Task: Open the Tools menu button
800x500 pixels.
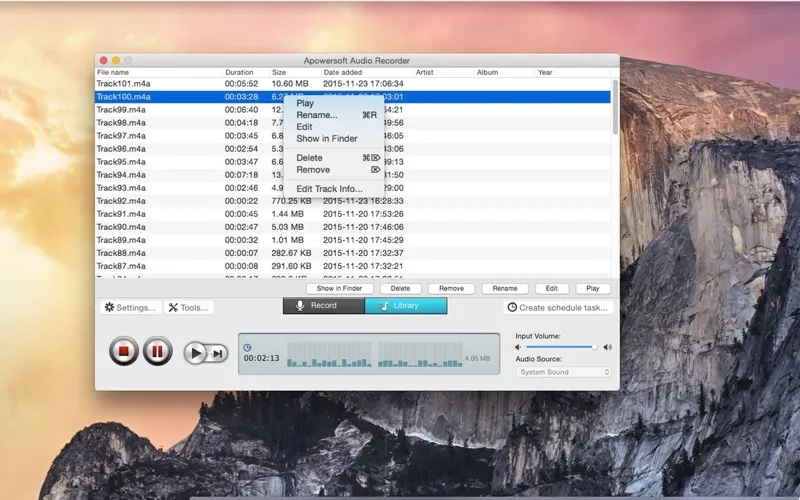Action: point(188,307)
